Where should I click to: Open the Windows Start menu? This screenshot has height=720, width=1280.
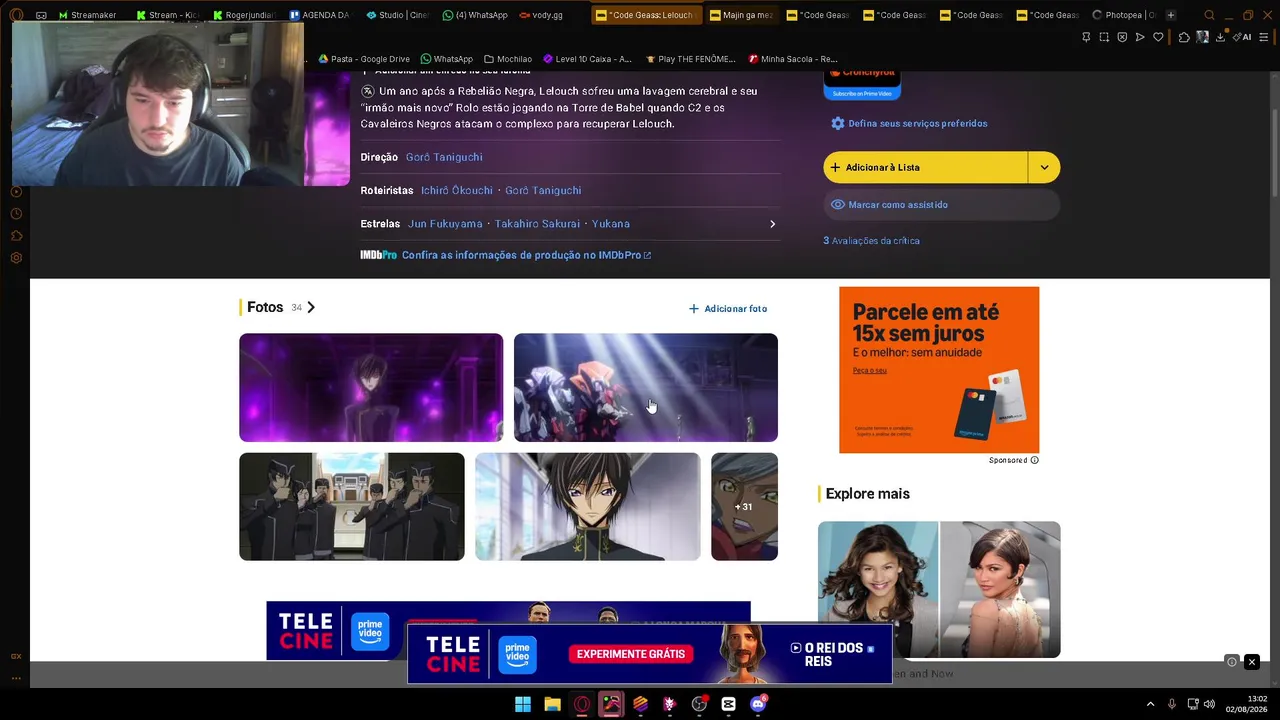coord(523,704)
